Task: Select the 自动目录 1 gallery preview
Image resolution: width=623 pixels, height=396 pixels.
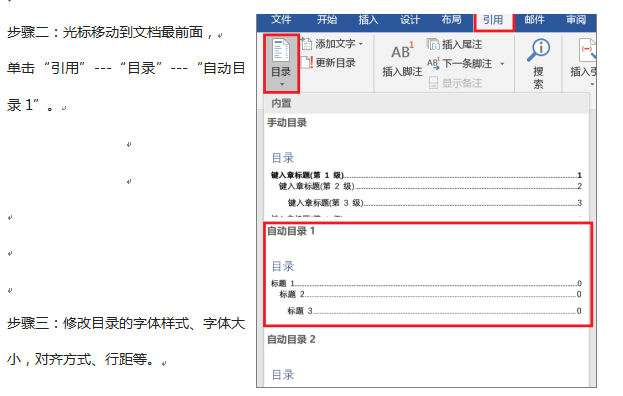Action: coord(428,274)
